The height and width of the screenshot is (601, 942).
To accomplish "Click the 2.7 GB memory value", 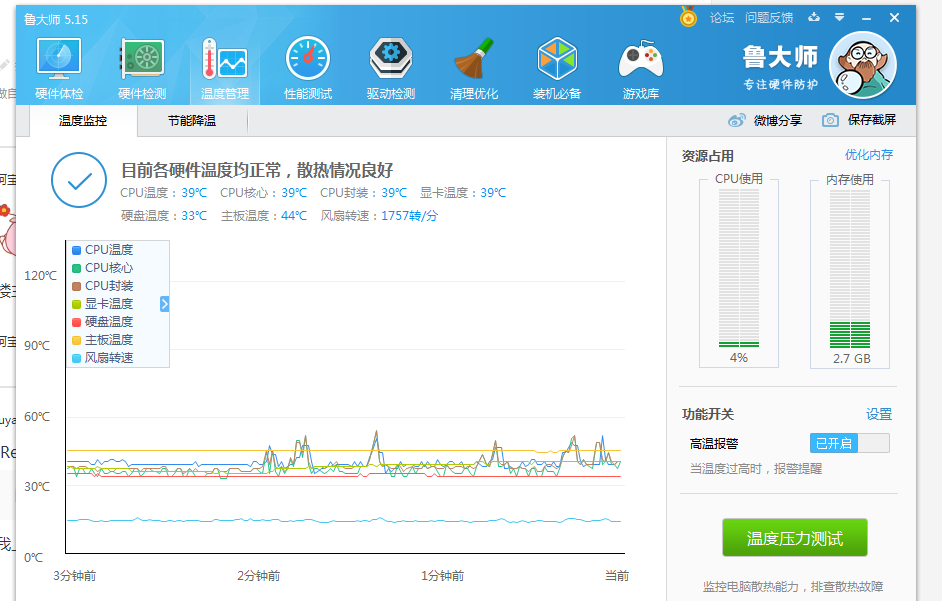I will [852, 358].
